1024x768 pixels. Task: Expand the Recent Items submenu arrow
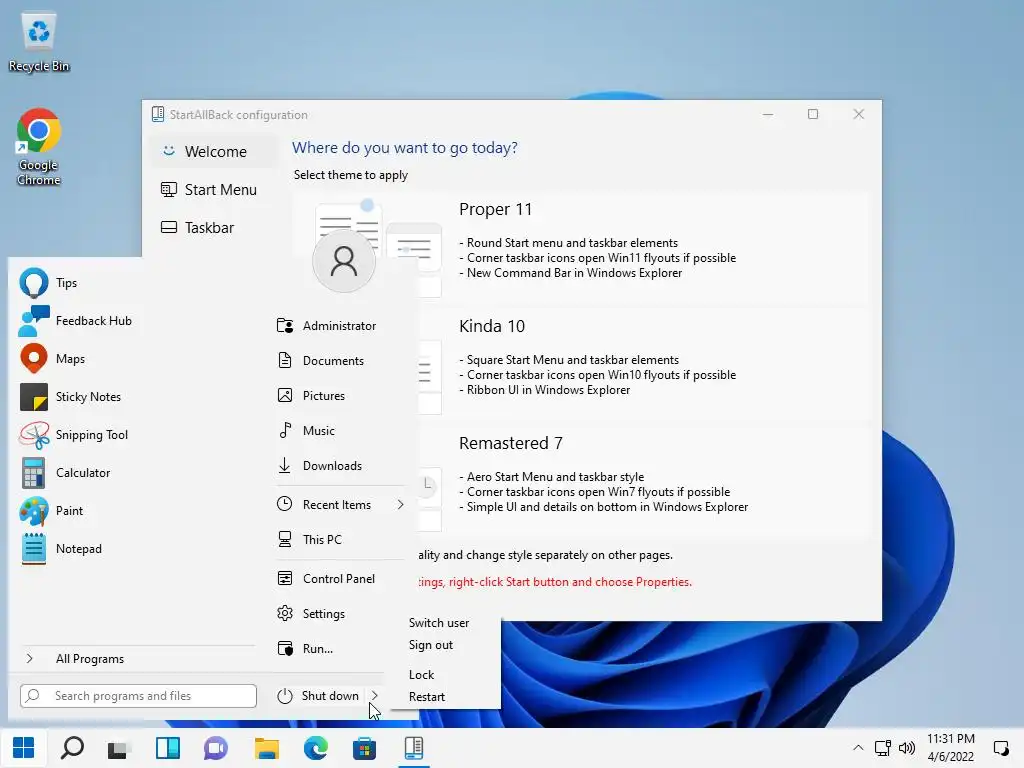[400, 505]
